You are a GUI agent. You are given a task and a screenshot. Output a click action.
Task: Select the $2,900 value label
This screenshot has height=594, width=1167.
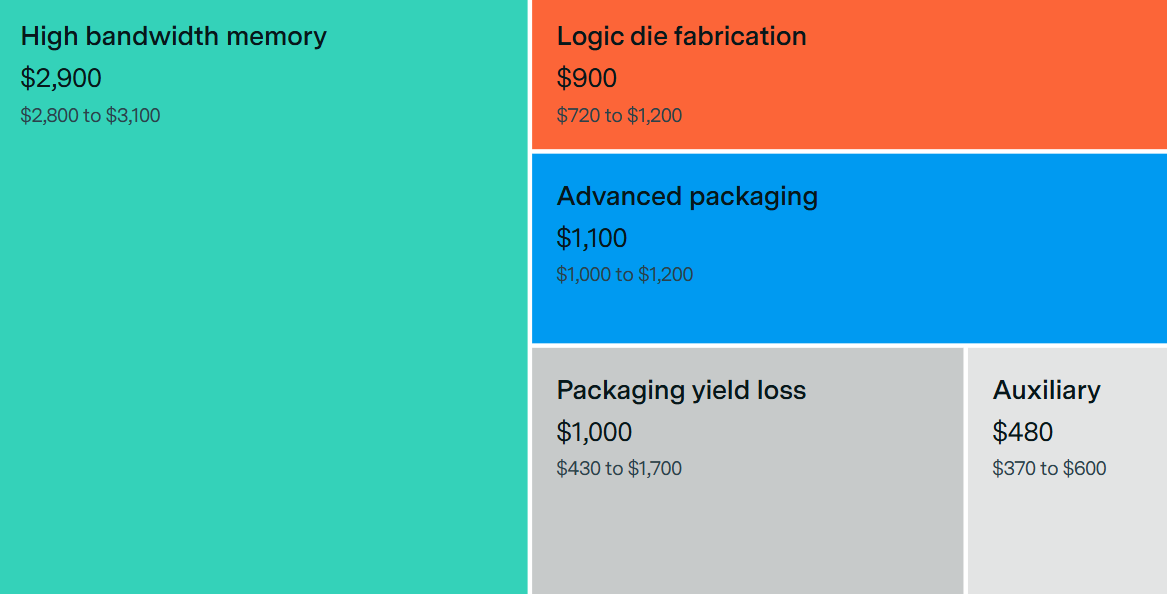(x=61, y=78)
